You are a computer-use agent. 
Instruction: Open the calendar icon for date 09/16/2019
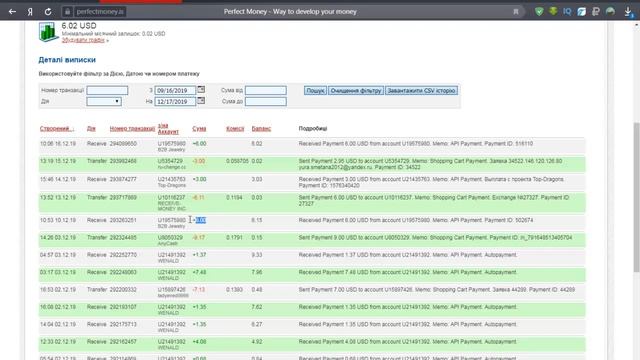(x=201, y=89)
